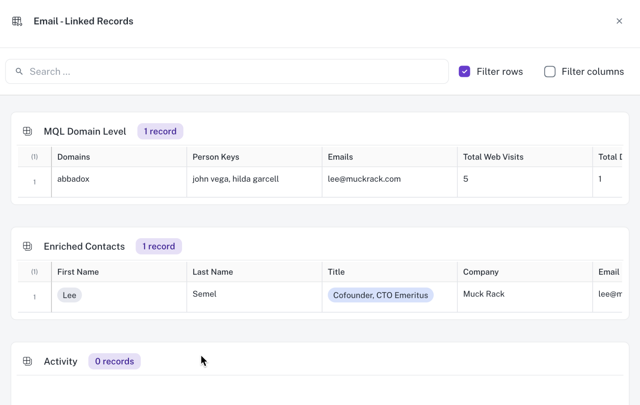The image size is (640, 405).
Task: Click the MQL Domain Level 1 record badge
Action: [x=160, y=131]
